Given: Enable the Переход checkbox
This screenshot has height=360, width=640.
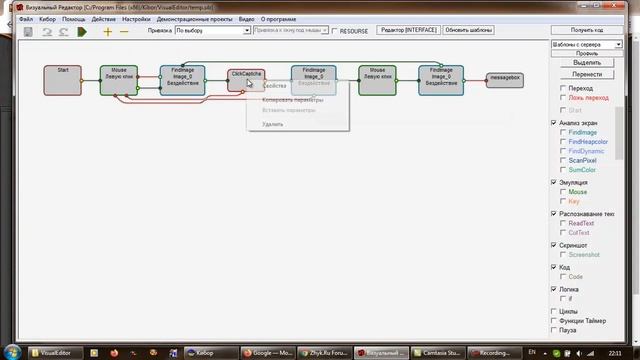Looking at the screenshot, I should click(x=563, y=88).
